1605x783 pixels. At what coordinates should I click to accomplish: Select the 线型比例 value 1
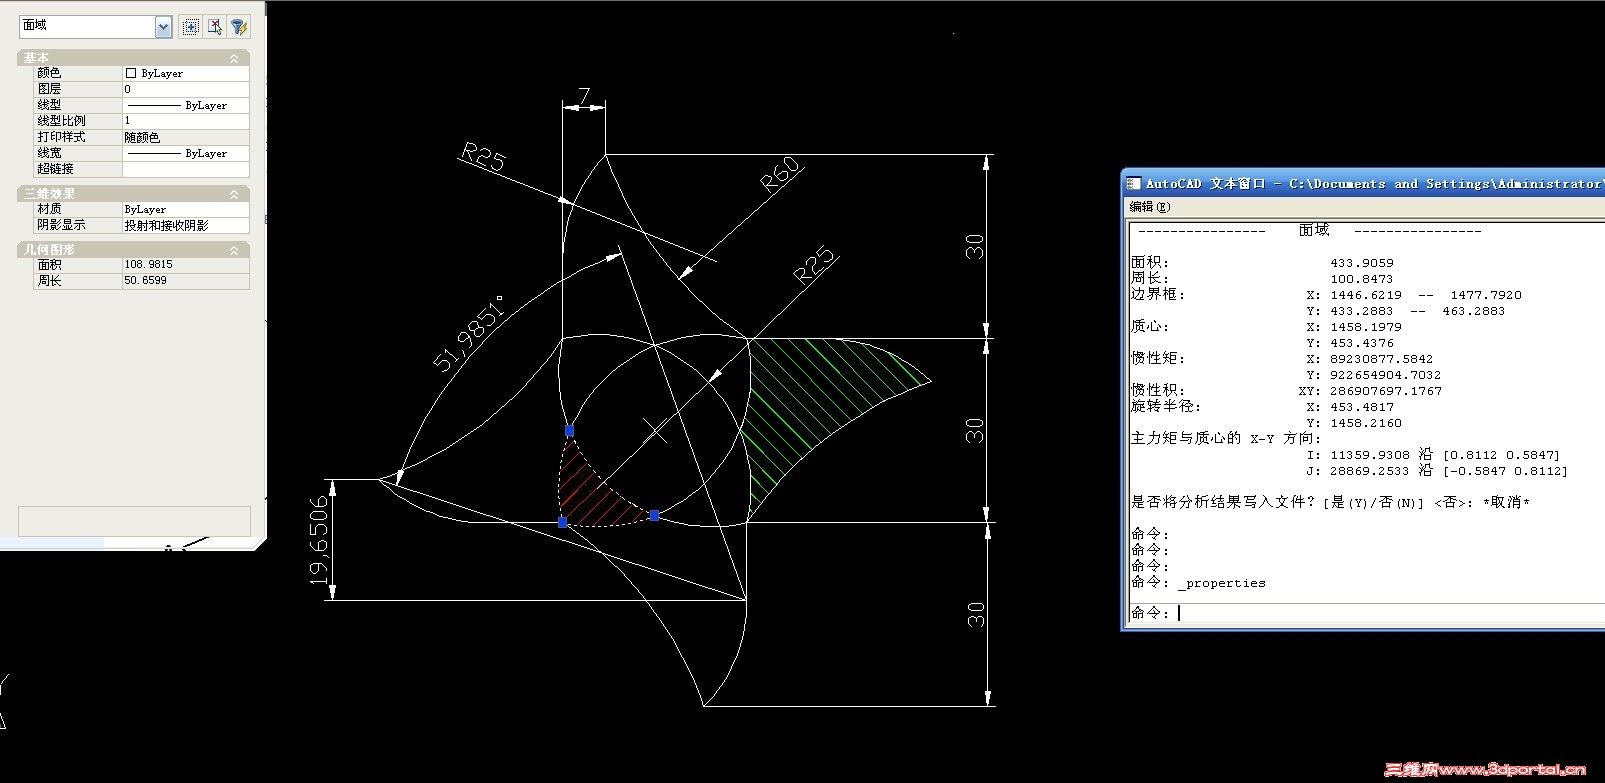pyautogui.click(x=185, y=121)
